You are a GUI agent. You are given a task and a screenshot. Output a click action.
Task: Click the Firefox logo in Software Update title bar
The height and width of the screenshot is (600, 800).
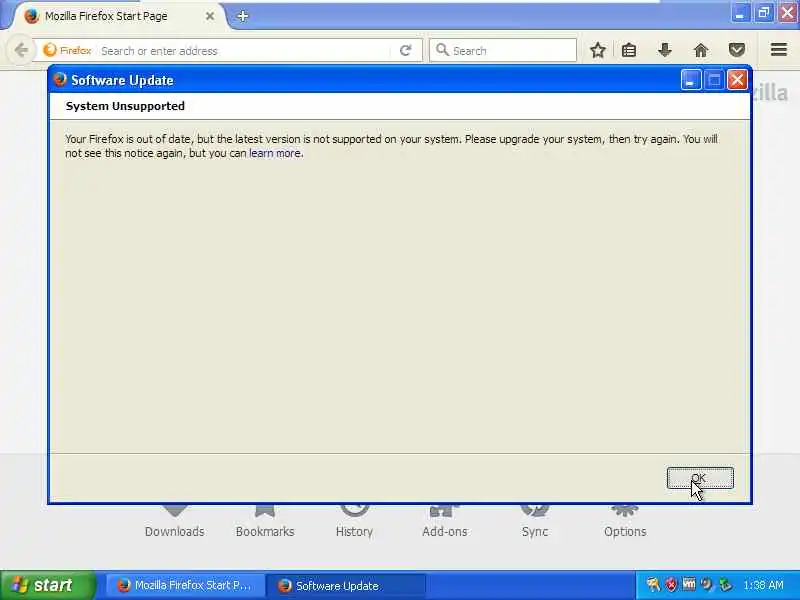point(60,80)
